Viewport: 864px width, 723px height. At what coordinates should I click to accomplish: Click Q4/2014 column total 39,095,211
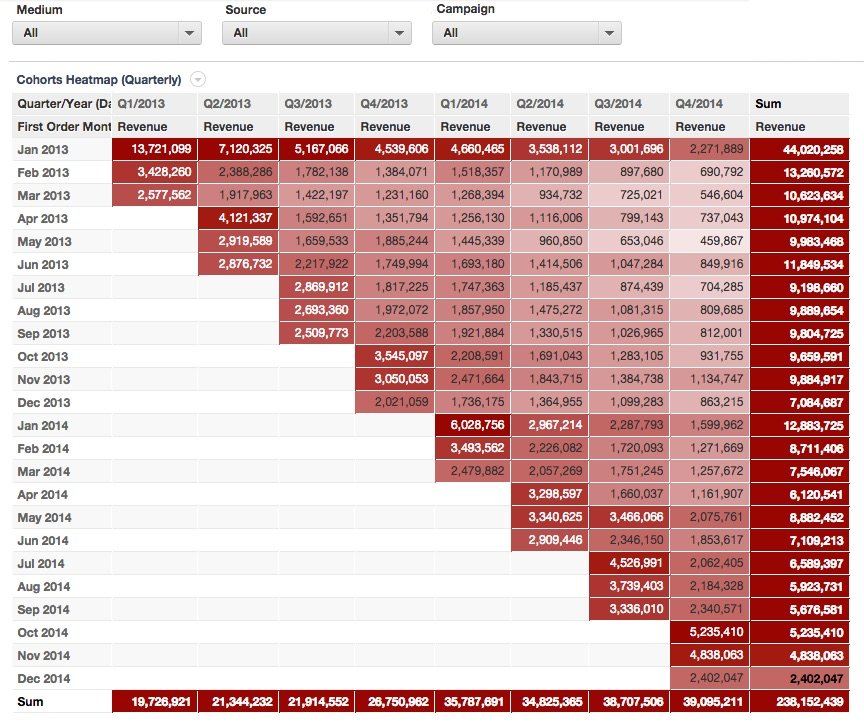point(710,702)
